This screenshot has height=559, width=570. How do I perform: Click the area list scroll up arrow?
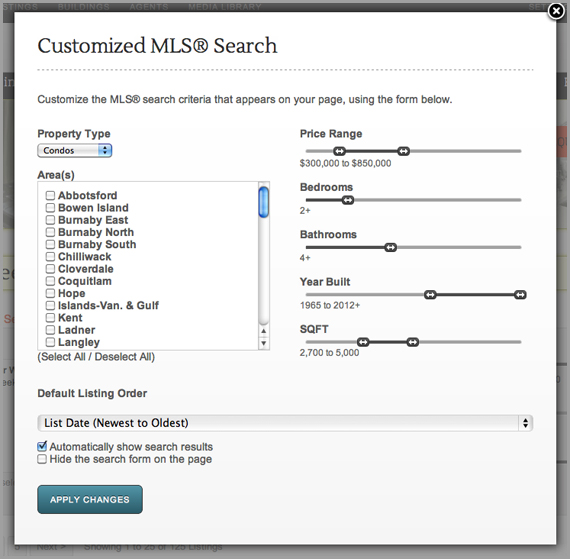point(264,331)
